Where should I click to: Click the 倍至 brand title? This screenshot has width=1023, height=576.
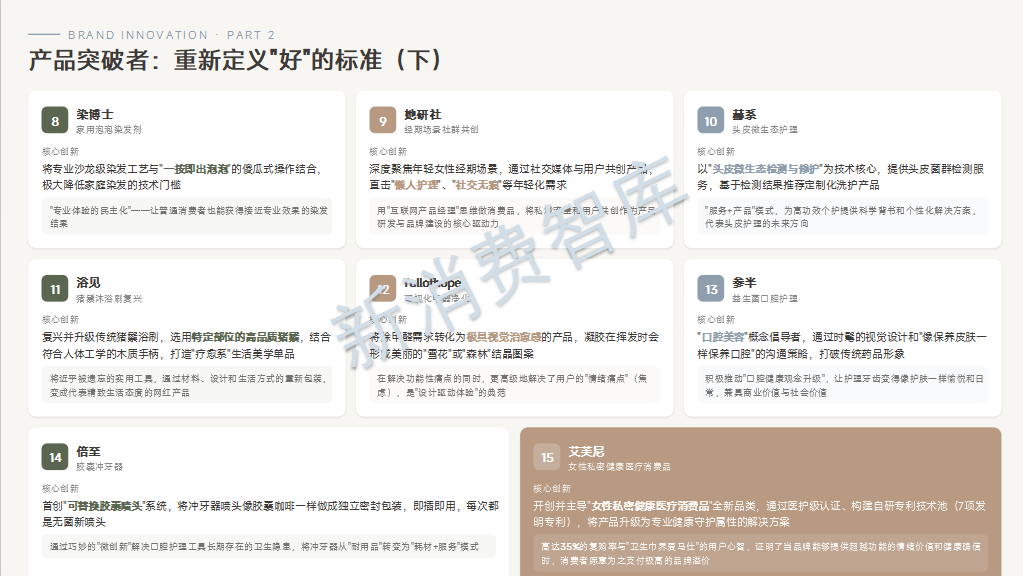point(89,450)
